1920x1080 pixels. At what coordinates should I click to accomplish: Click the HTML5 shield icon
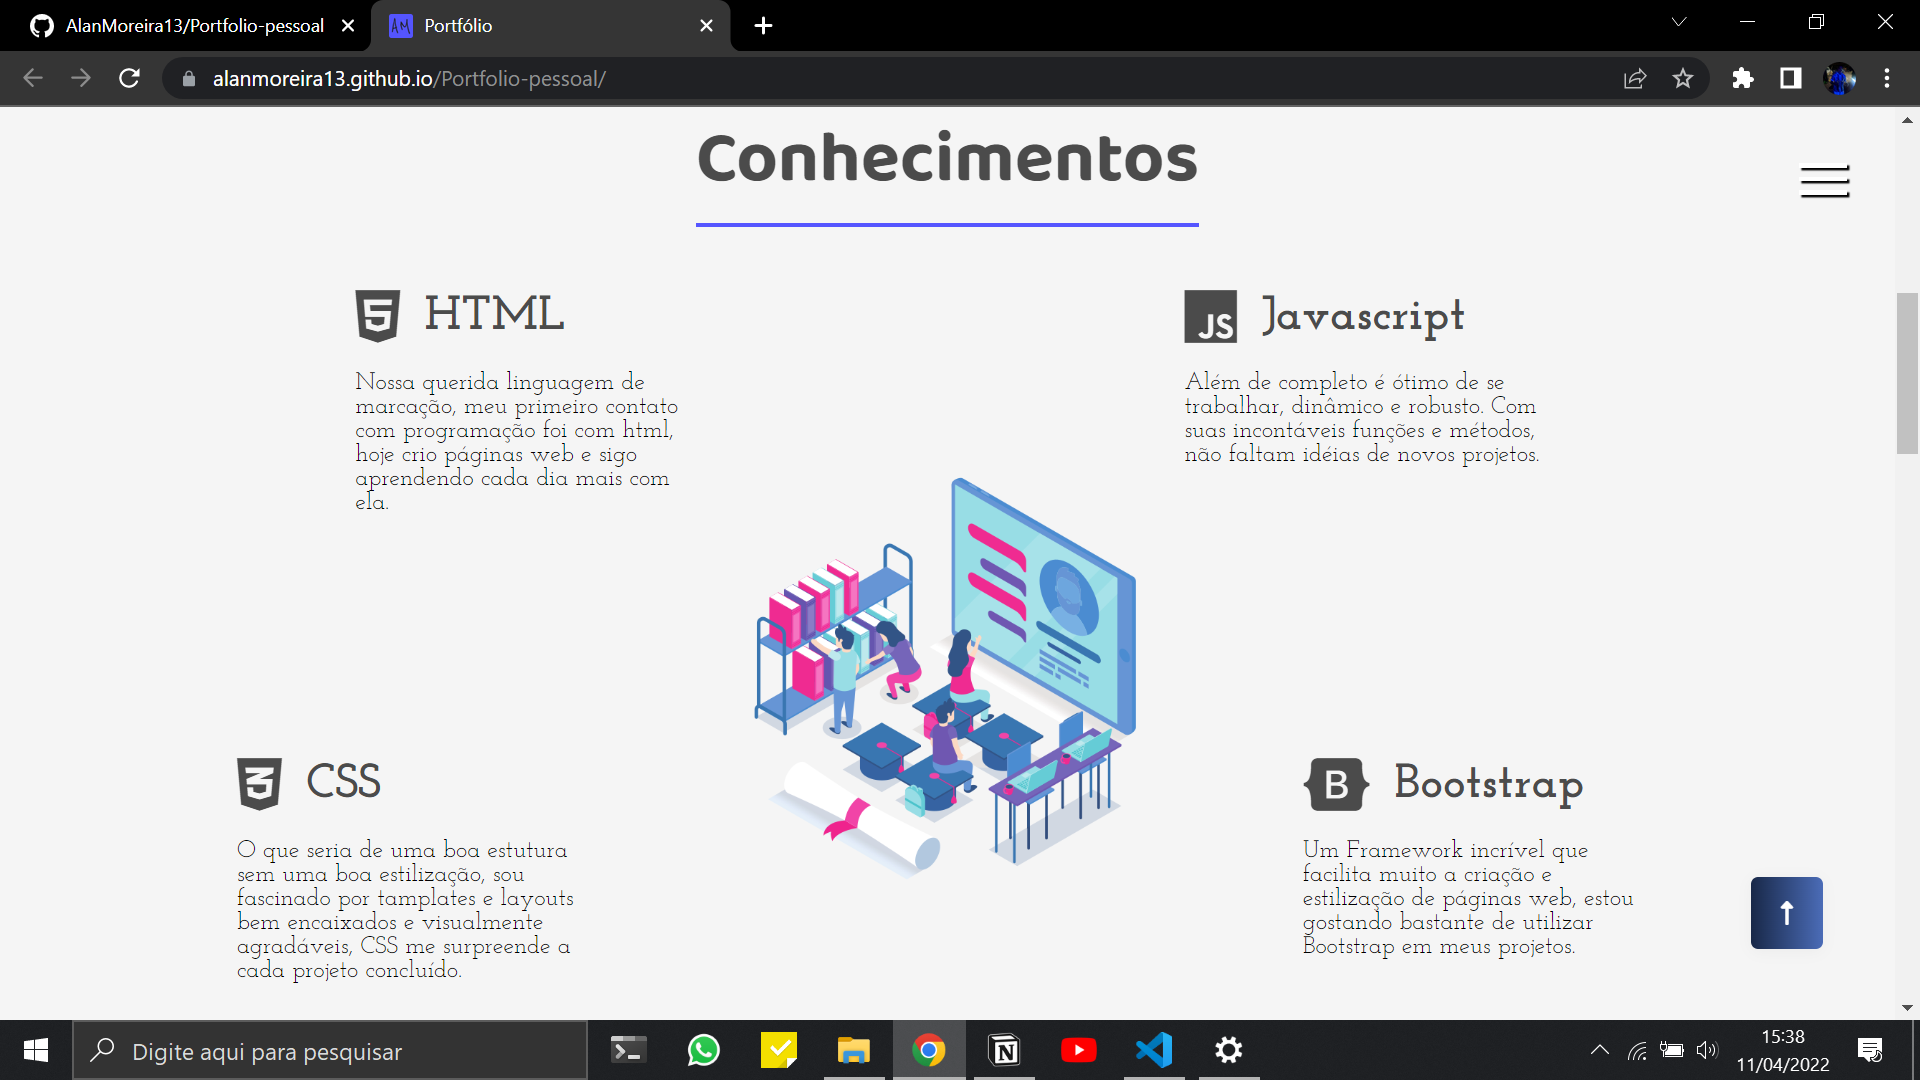pyautogui.click(x=377, y=315)
